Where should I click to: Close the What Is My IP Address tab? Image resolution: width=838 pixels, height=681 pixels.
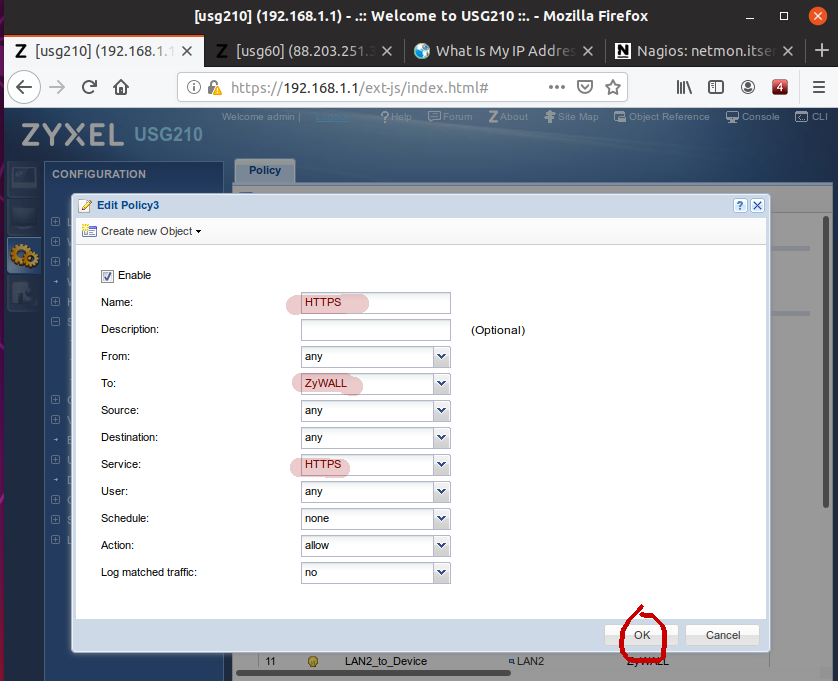[588, 51]
